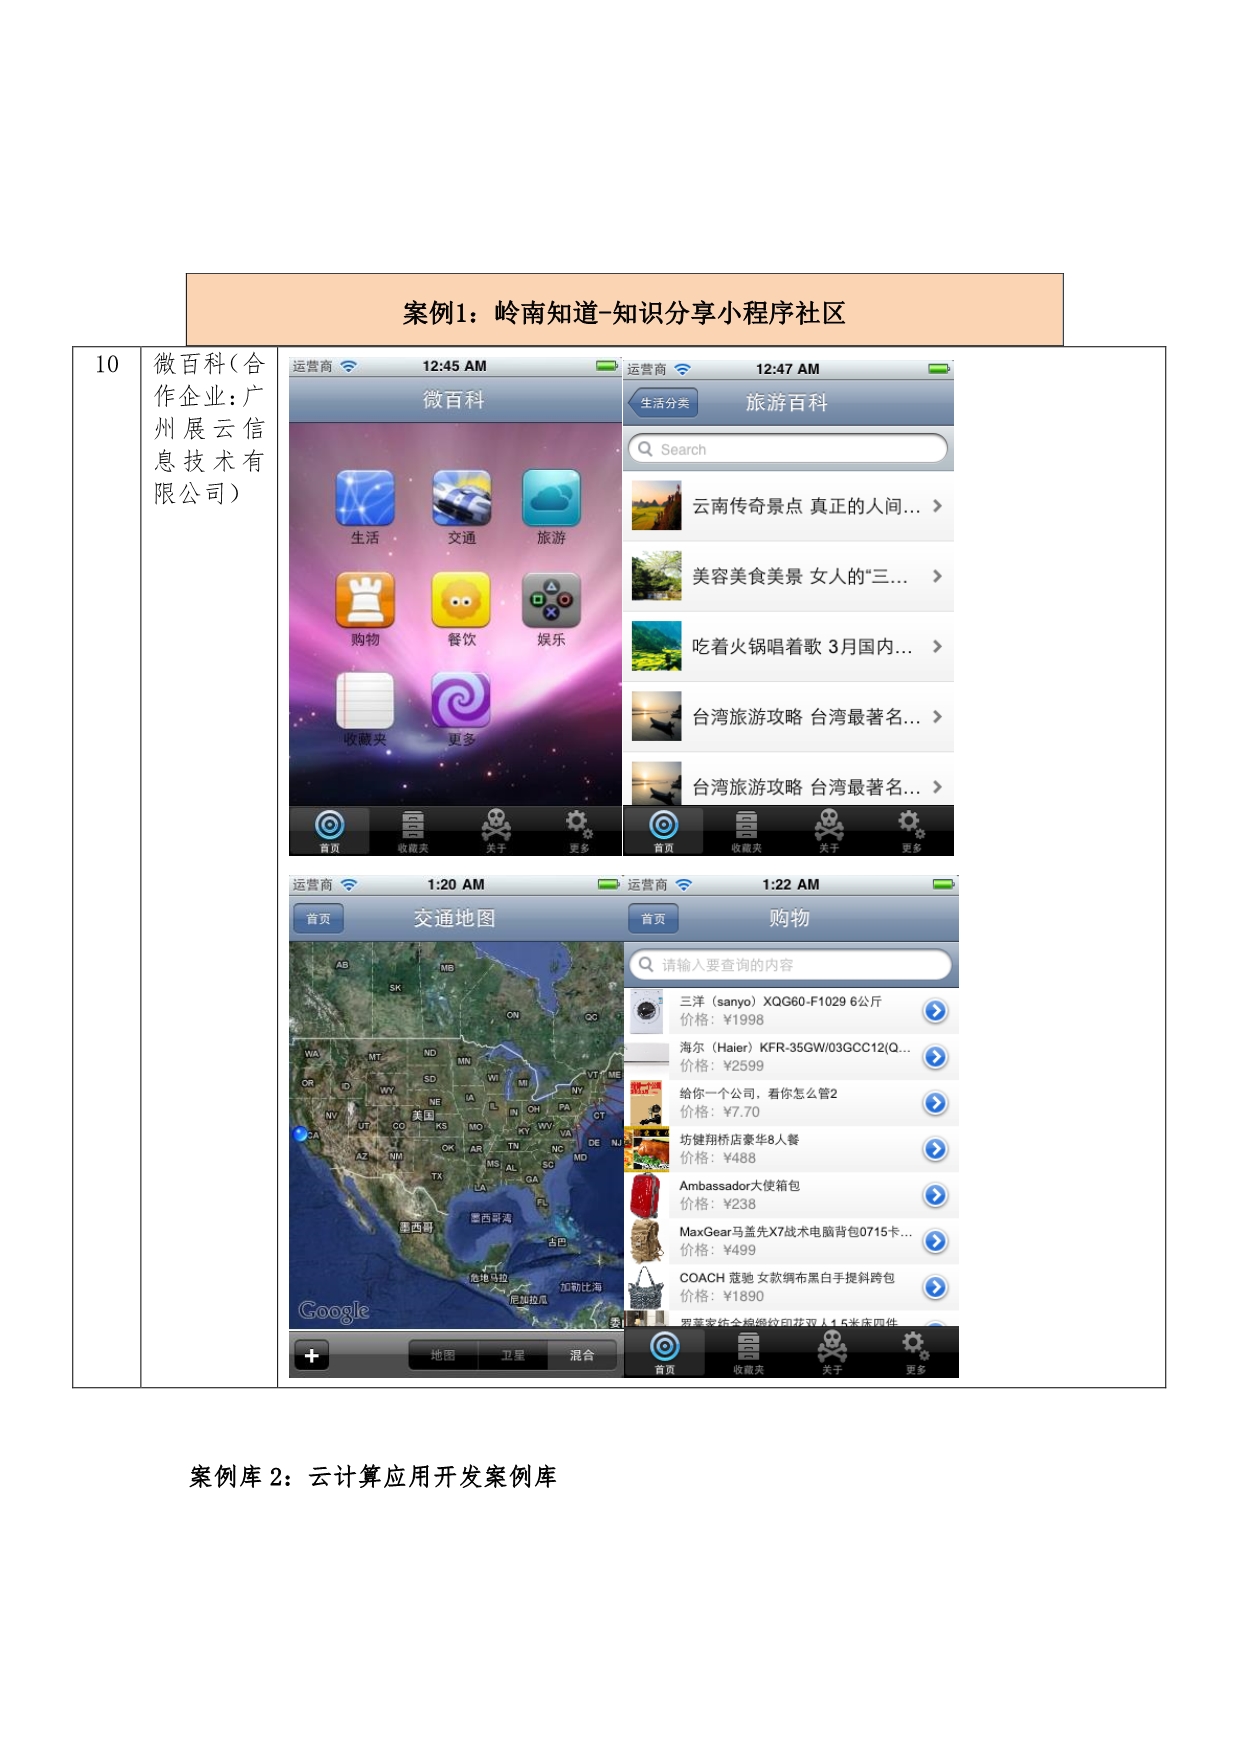
Task: Expand the 云南传奇景点 article chevron
Action: click(937, 506)
